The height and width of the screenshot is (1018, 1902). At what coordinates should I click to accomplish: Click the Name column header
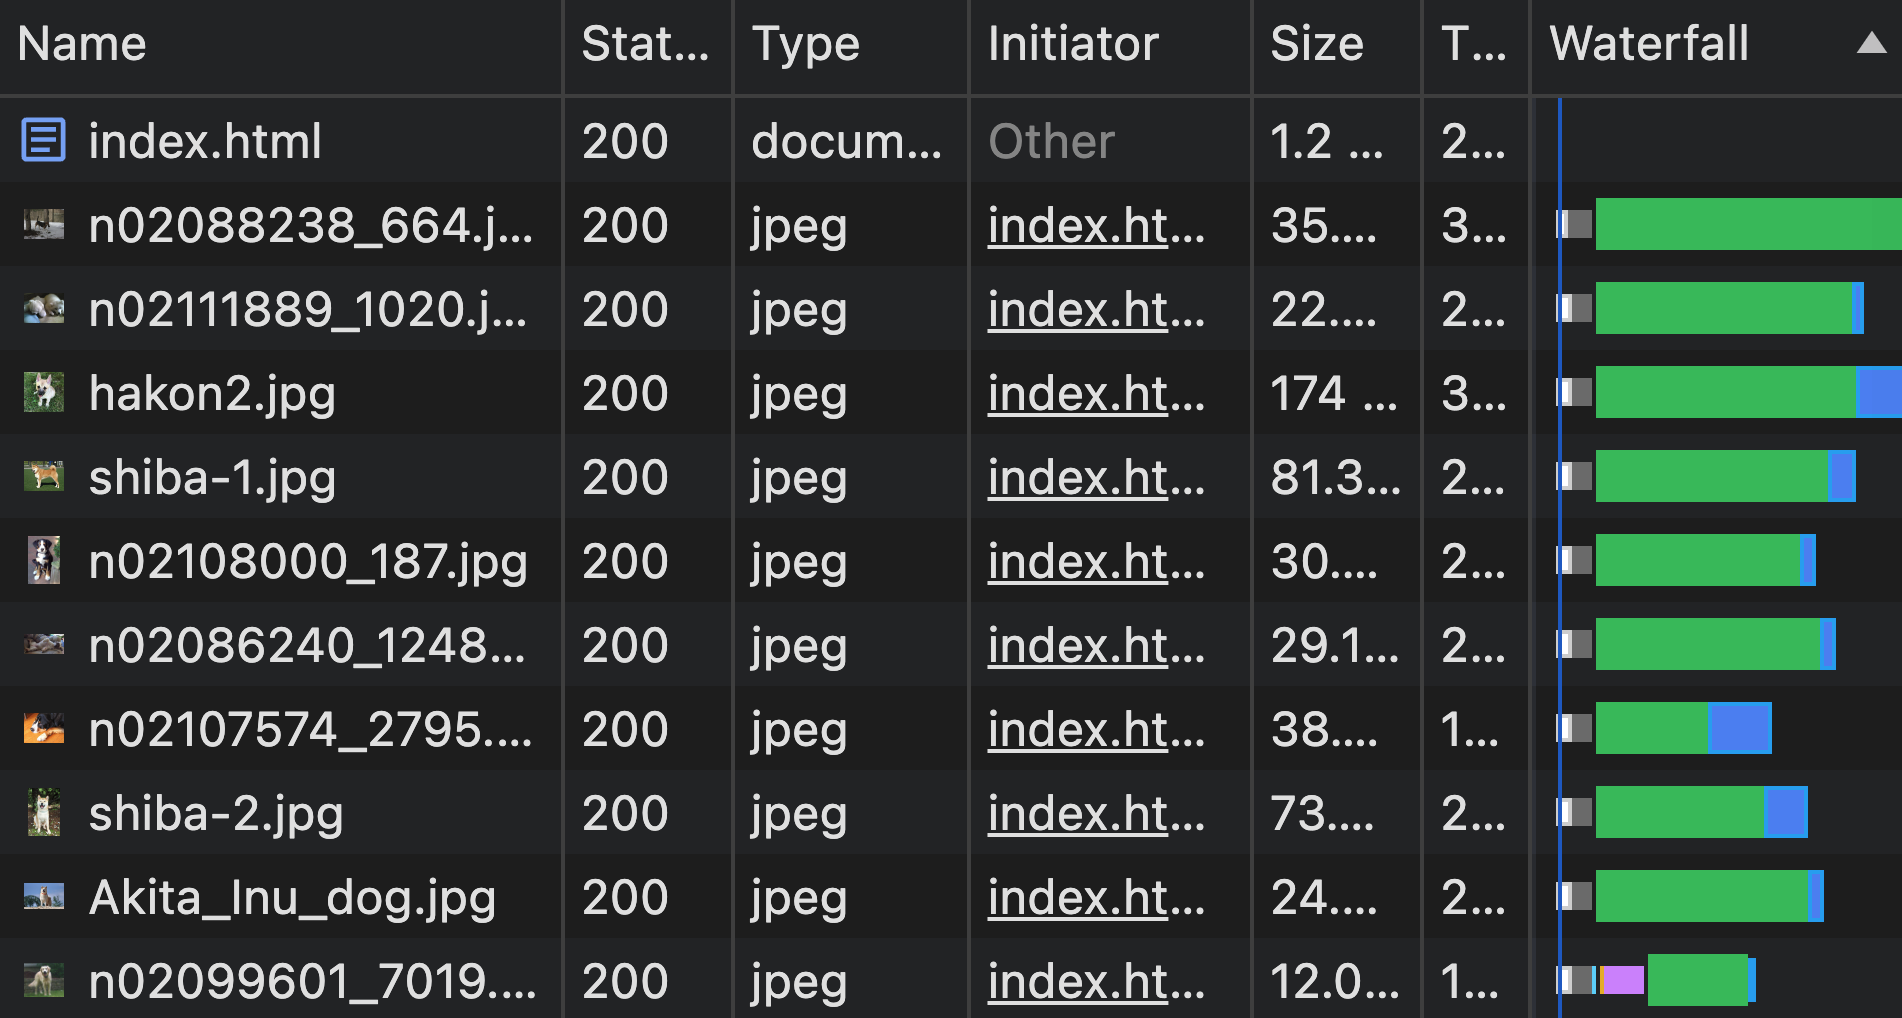pyautogui.click(x=83, y=44)
